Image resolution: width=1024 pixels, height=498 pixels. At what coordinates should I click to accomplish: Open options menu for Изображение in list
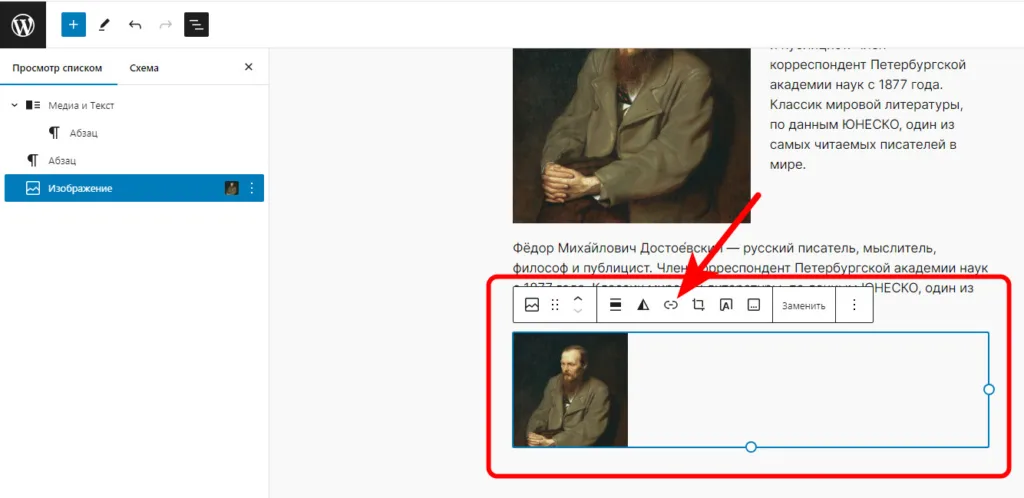252,188
